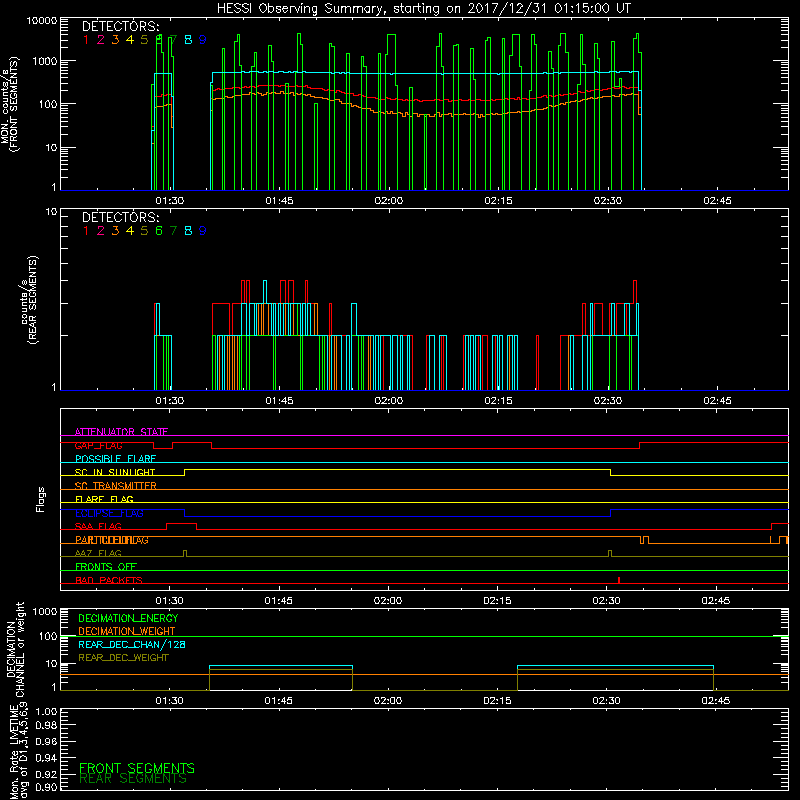
Task: Select red detector 1 in front segments legend
Action: pos(86,39)
